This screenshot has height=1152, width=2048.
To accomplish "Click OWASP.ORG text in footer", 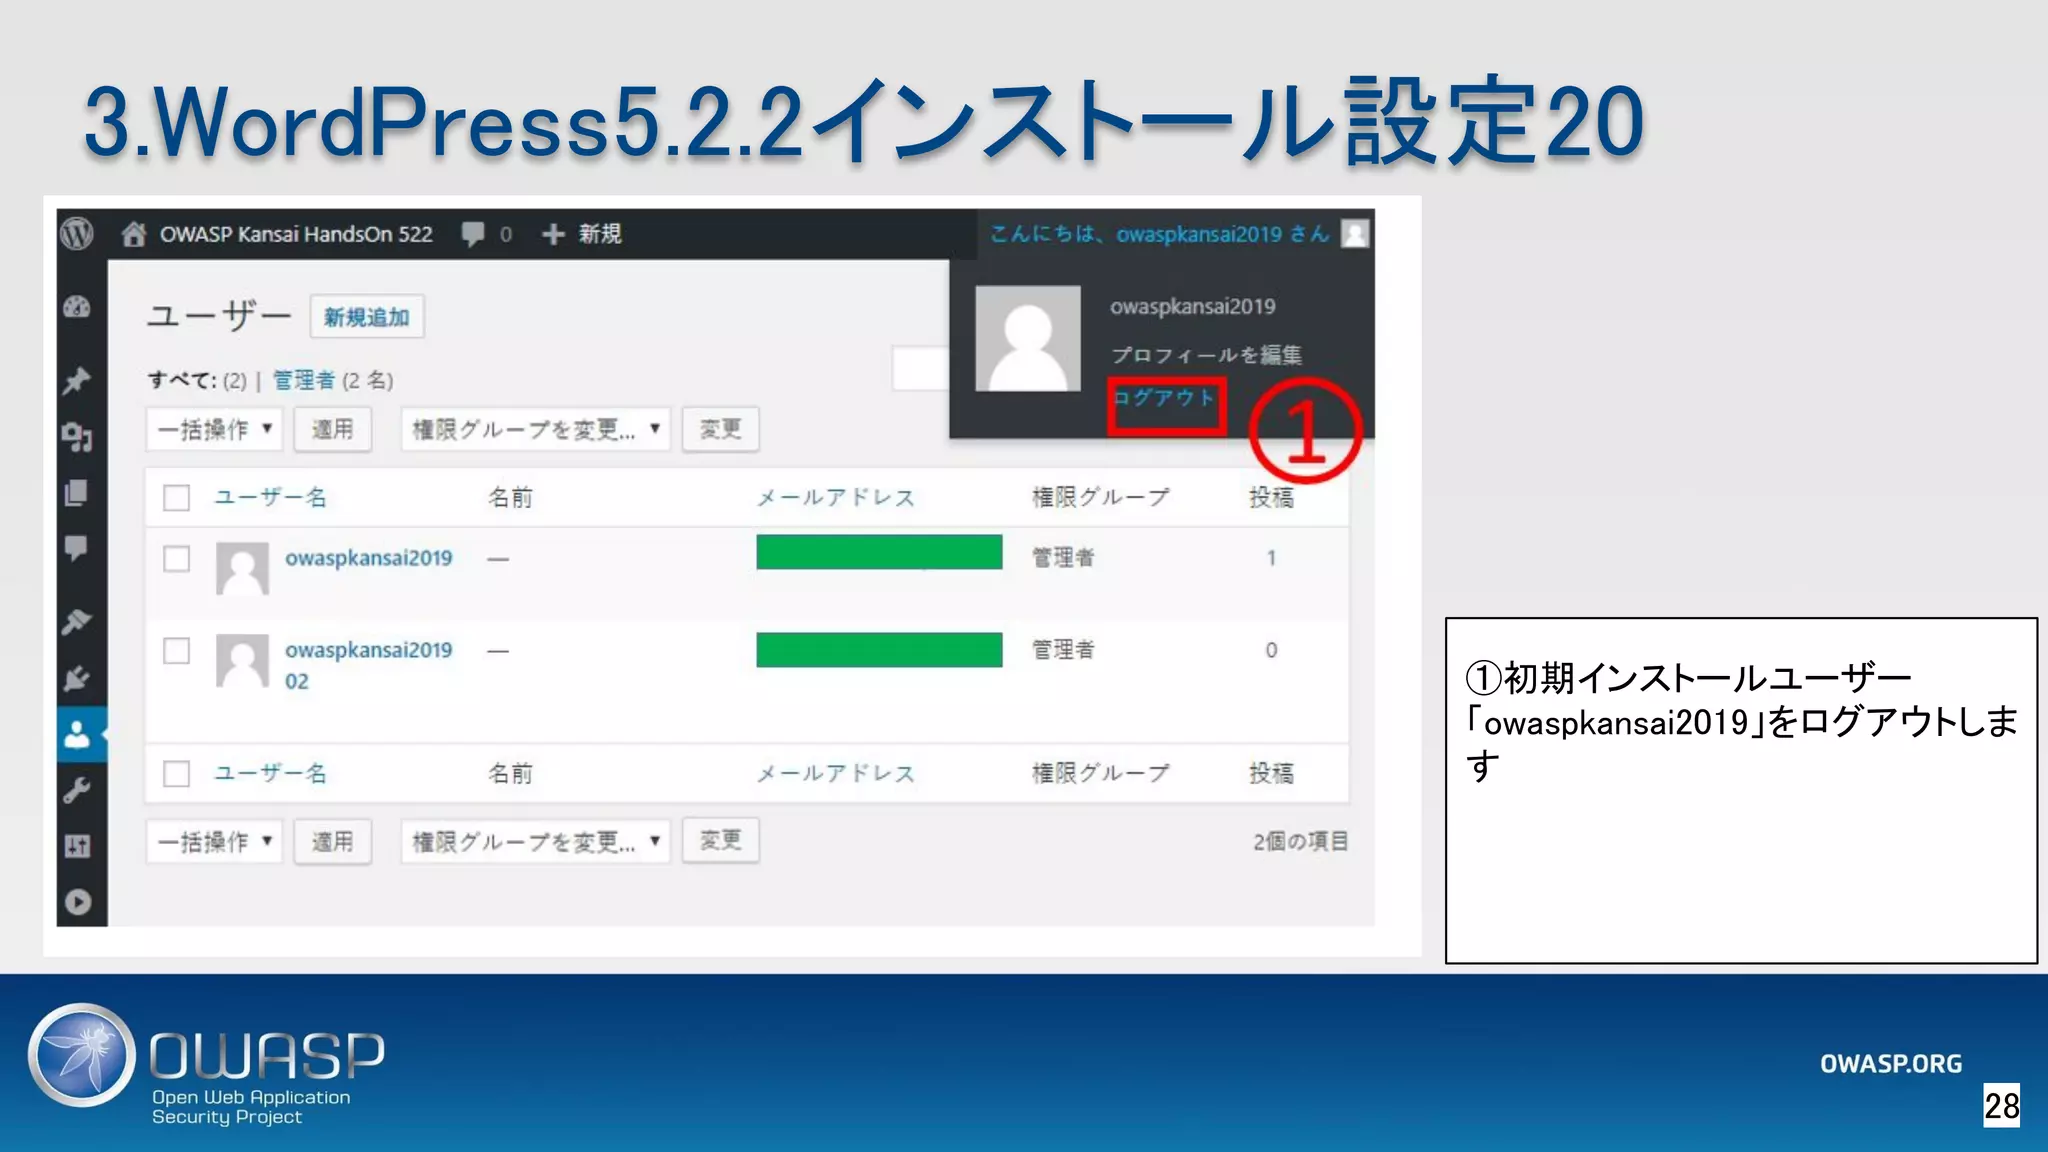I will point(1890,1063).
